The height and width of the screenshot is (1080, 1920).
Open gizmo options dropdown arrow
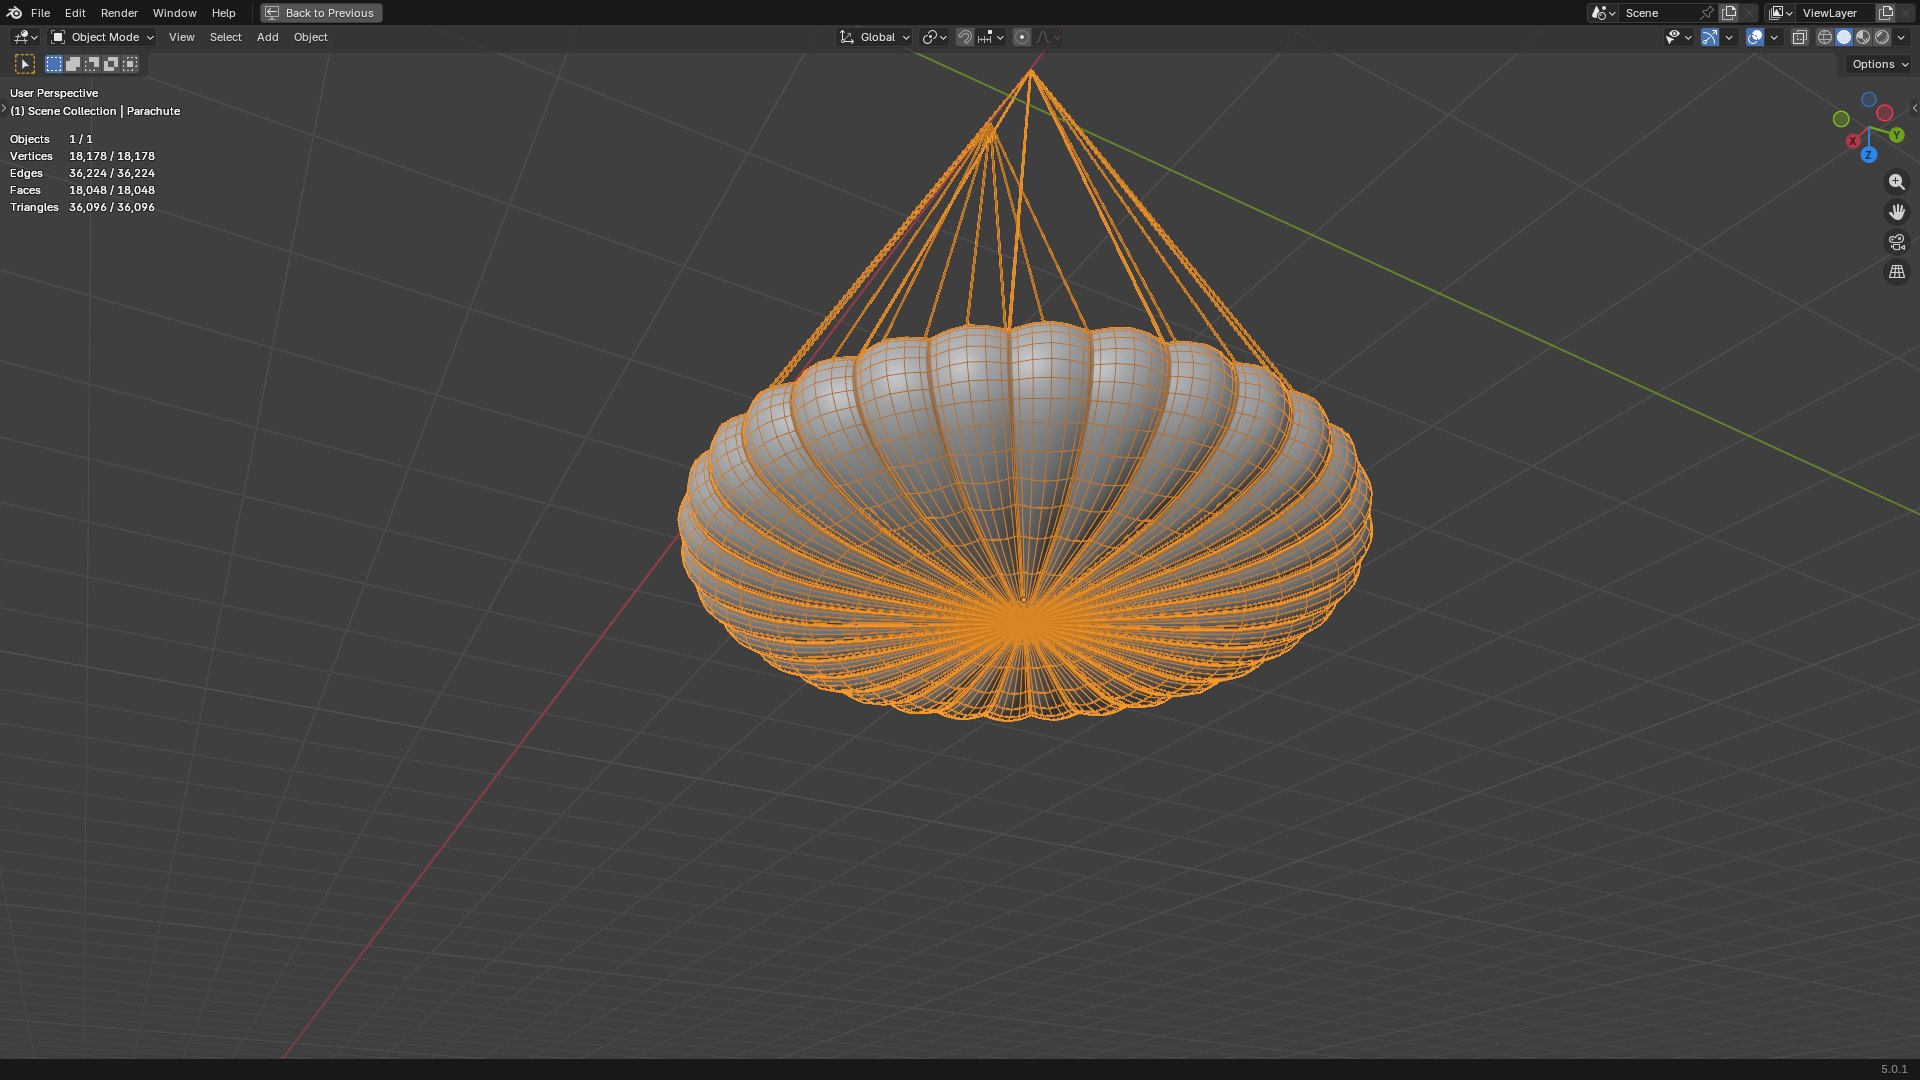coord(1729,37)
